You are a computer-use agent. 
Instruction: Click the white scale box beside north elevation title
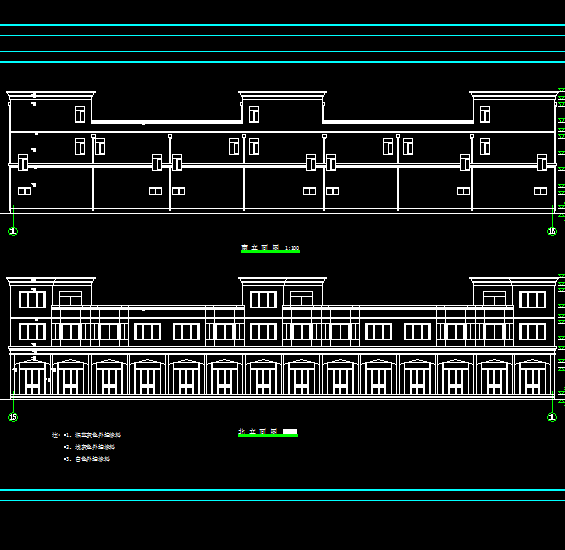[290, 431]
